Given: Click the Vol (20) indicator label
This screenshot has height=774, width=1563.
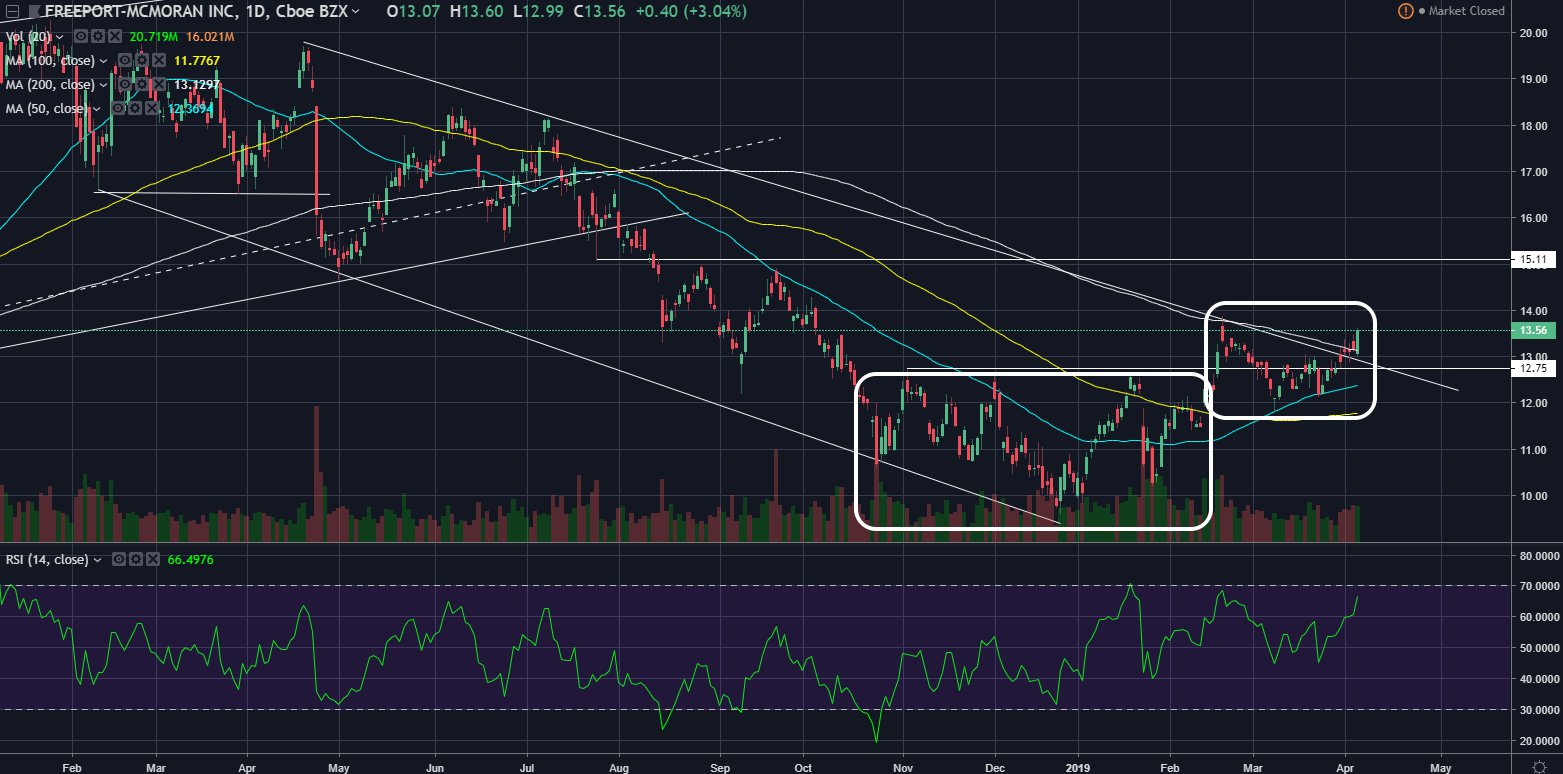Looking at the screenshot, I should pos(28,36).
